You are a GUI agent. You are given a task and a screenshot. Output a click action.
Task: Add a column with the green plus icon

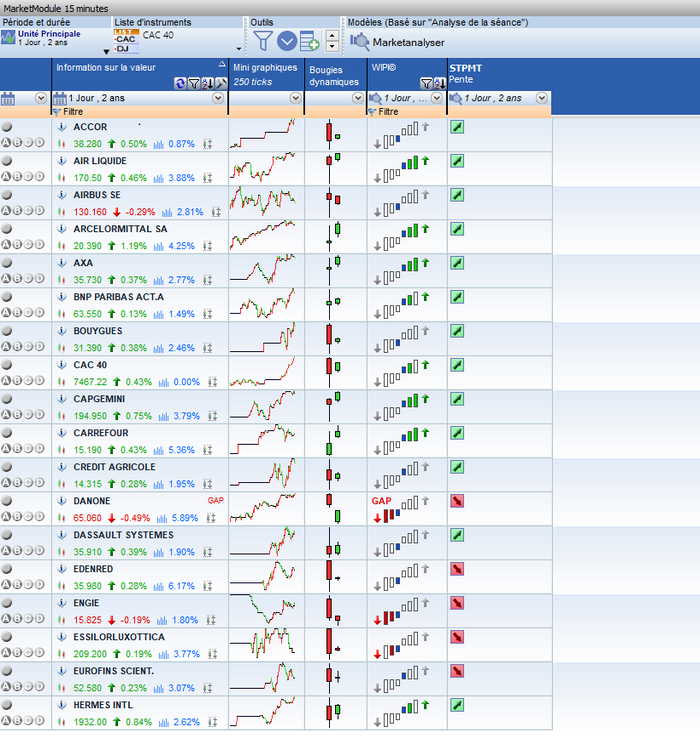(310, 41)
